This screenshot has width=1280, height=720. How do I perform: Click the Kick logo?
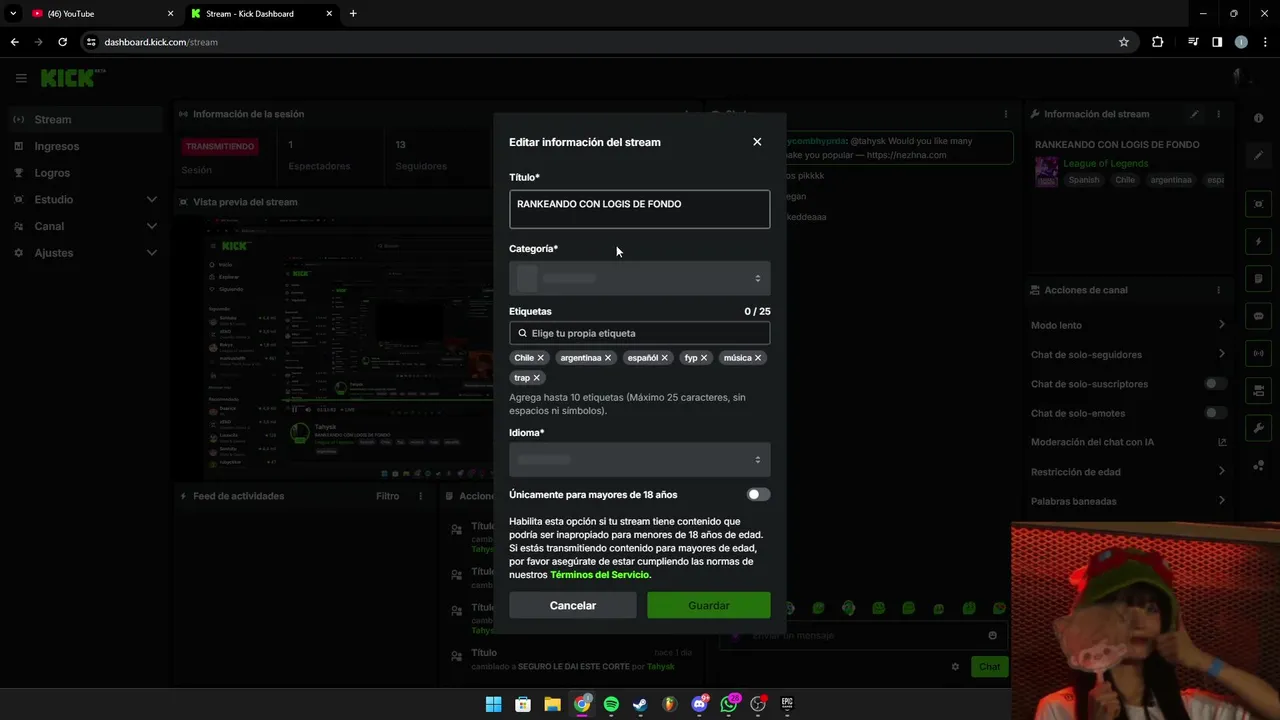pyautogui.click(x=70, y=78)
